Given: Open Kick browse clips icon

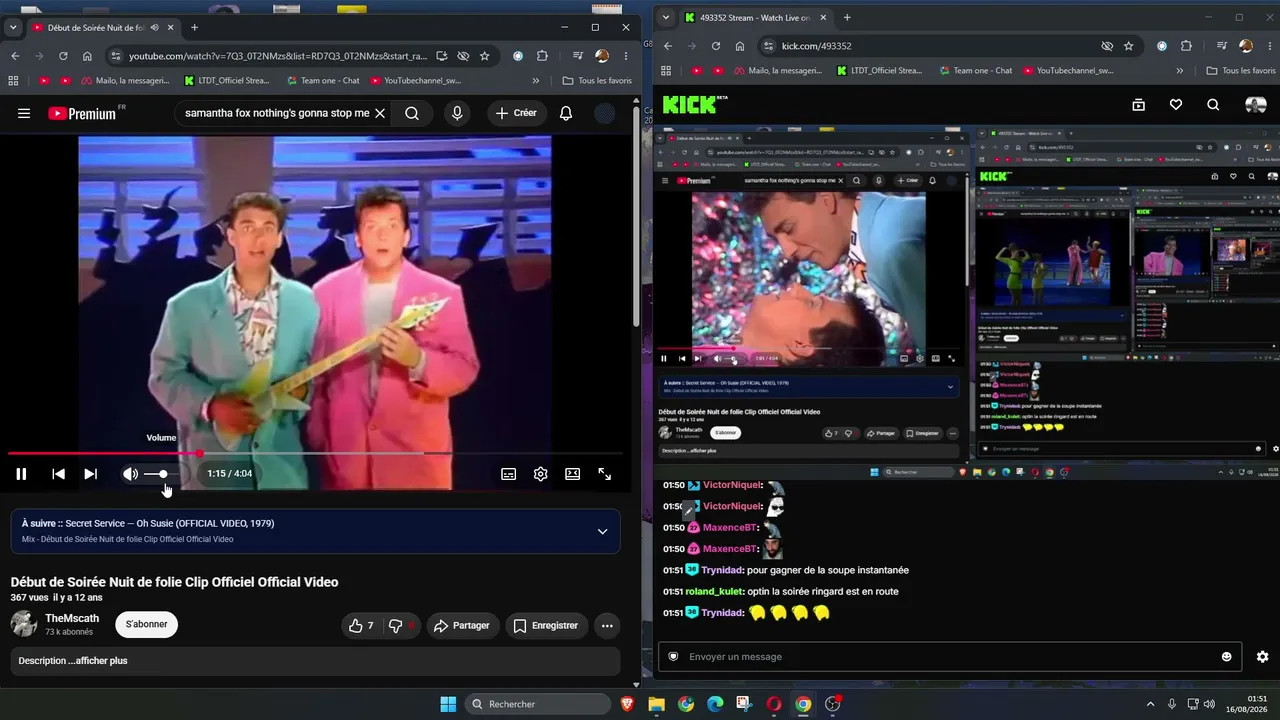Looking at the screenshot, I should [x=1138, y=105].
